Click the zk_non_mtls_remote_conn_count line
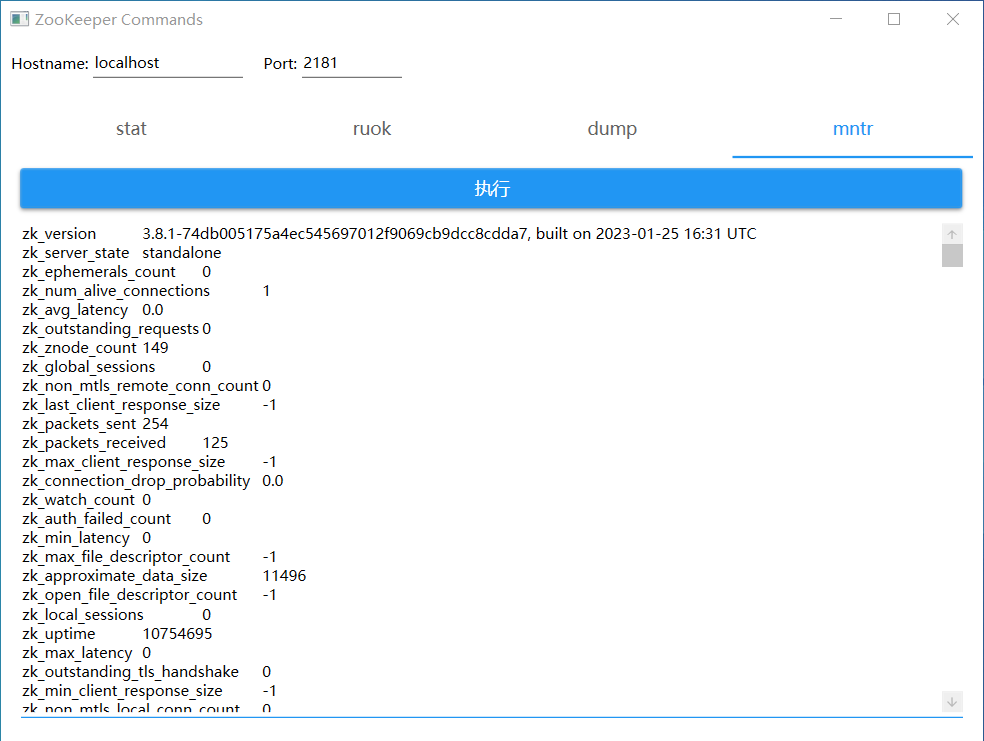The image size is (984, 741). click(x=146, y=386)
